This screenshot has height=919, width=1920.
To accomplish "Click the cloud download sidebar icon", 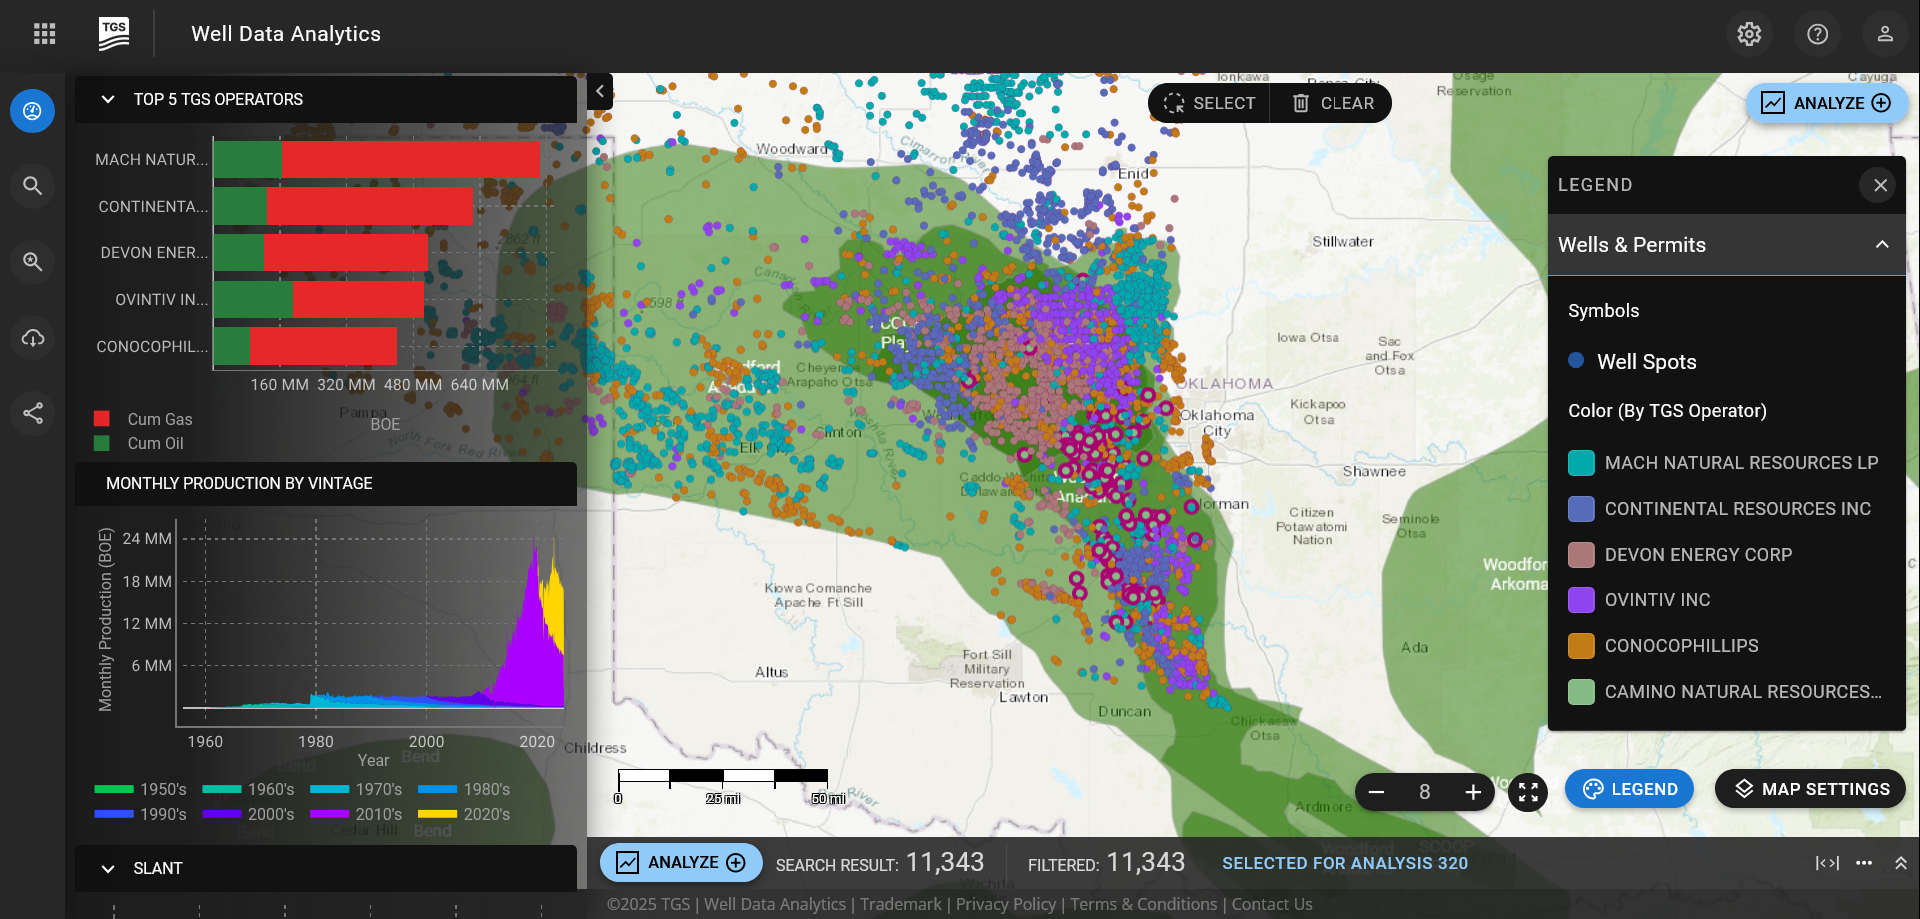I will click(x=33, y=338).
